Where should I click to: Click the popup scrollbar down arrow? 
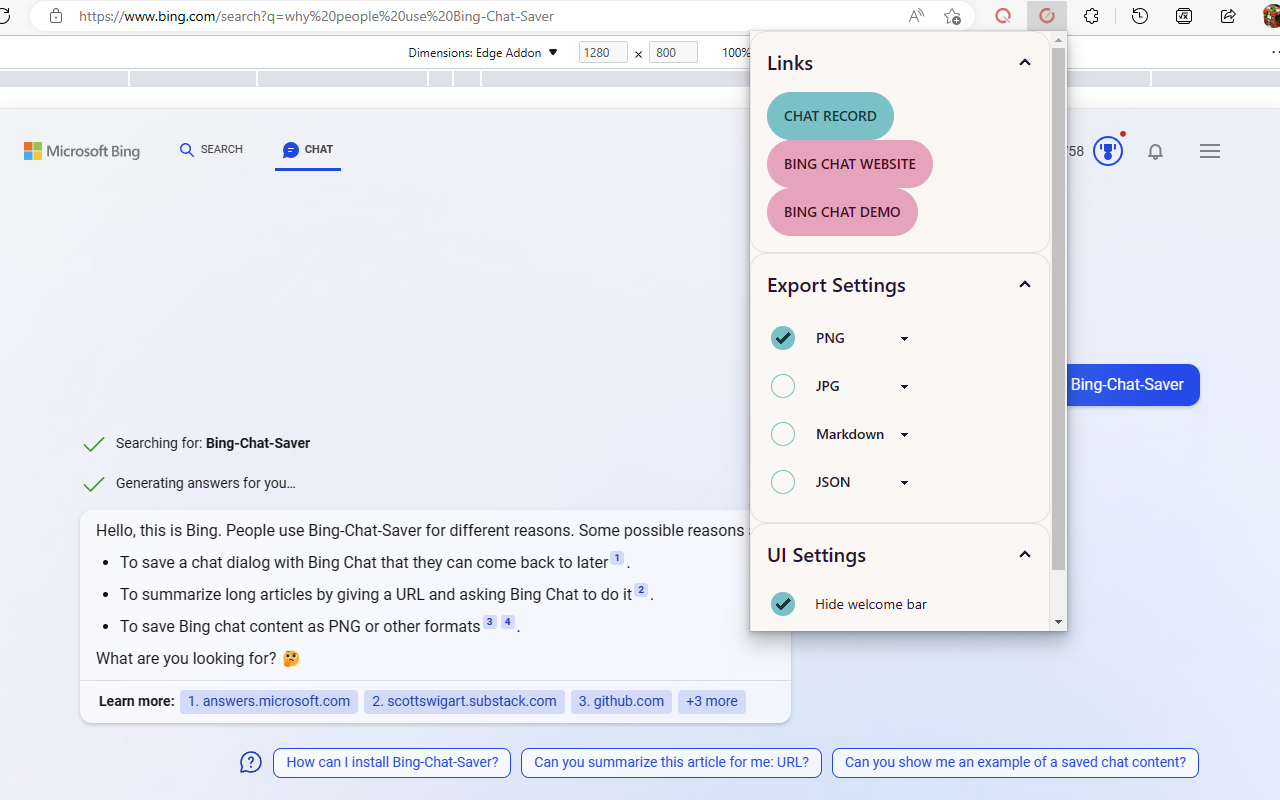pos(1059,622)
